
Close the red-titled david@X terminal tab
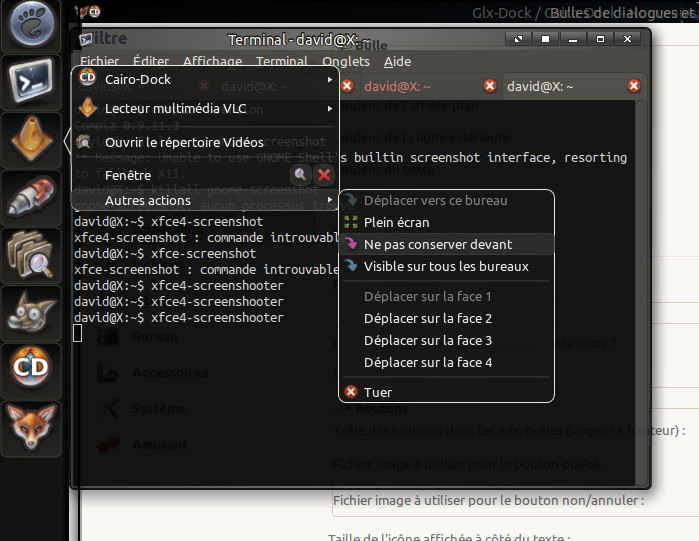point(490,86)
